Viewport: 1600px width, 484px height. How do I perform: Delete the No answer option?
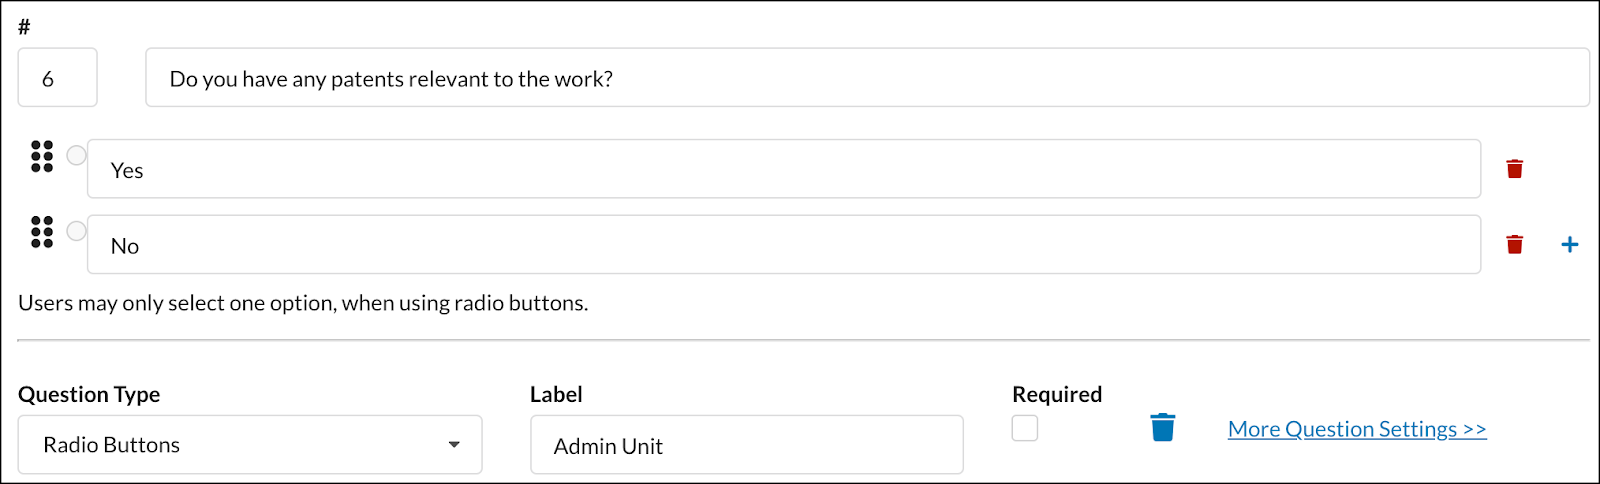(x=1514, y=244)
